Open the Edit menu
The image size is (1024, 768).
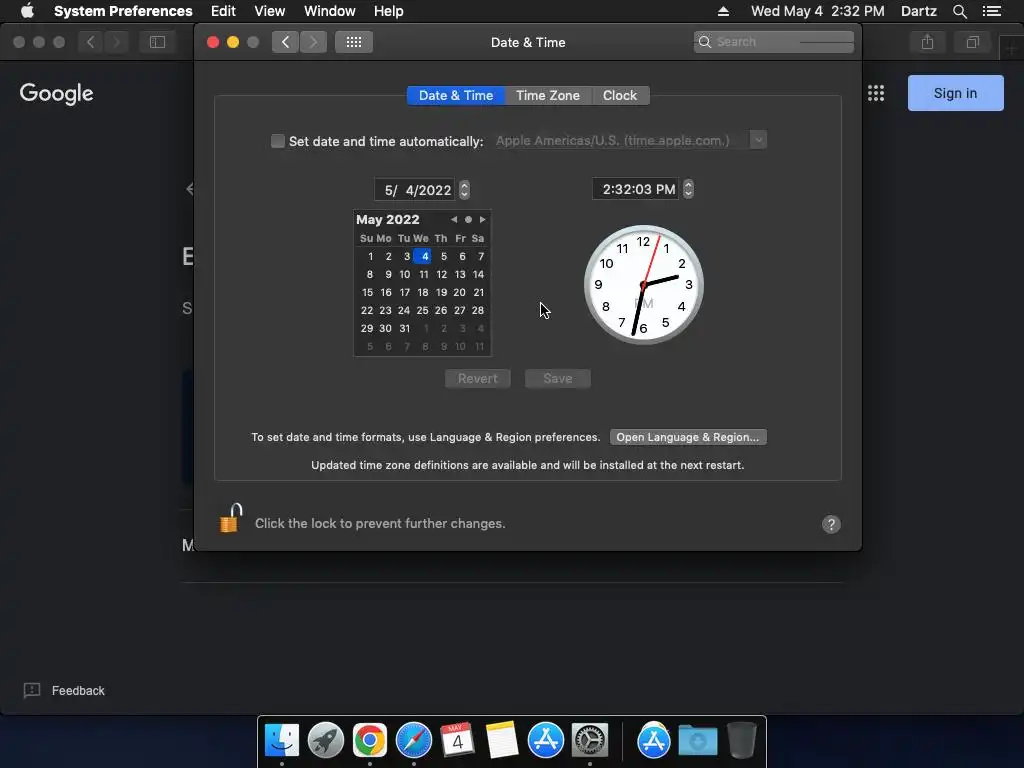(223, 11)
